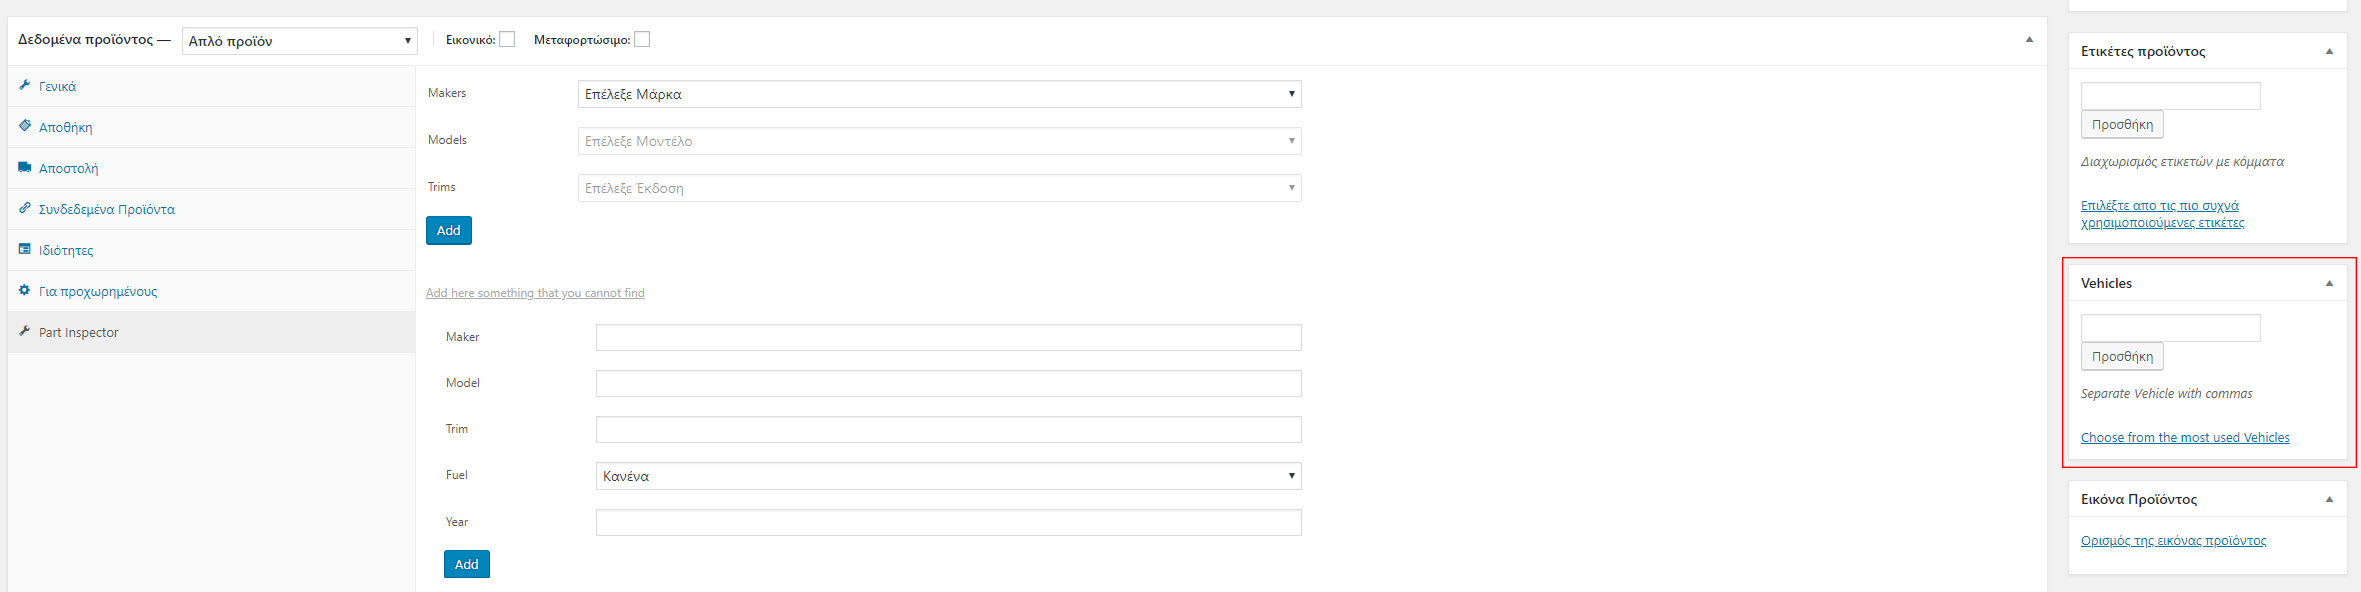Screen dimensions: 2361x592
Task: Collapse the Vehicles panel with its arrow
Action: pos(2329,283)
